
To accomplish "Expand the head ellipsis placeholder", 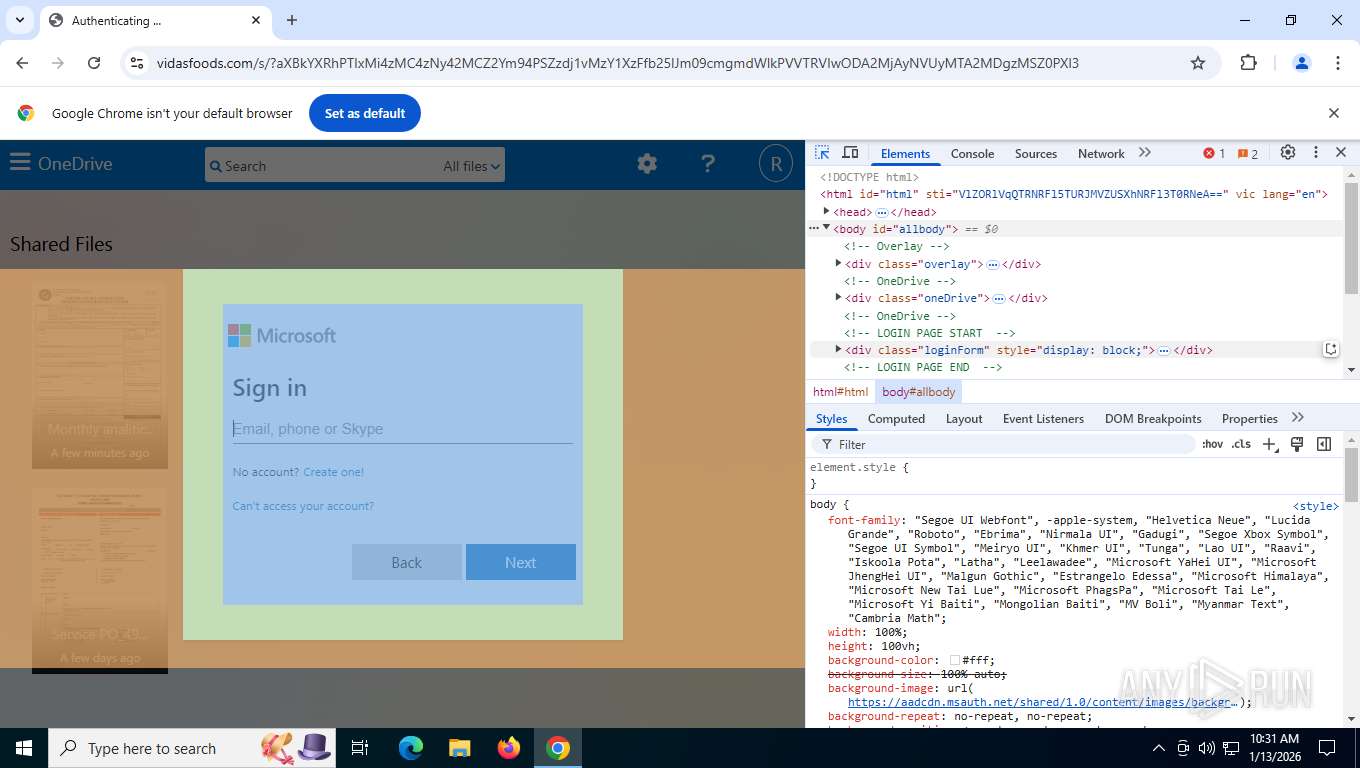I will (x=882, y=213).
